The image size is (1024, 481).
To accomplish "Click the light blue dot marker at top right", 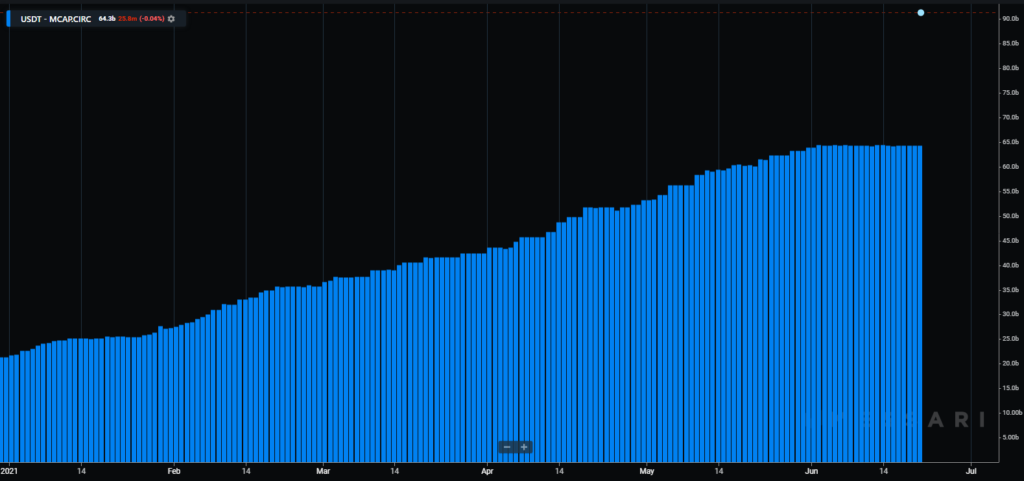I will [920, 13].
